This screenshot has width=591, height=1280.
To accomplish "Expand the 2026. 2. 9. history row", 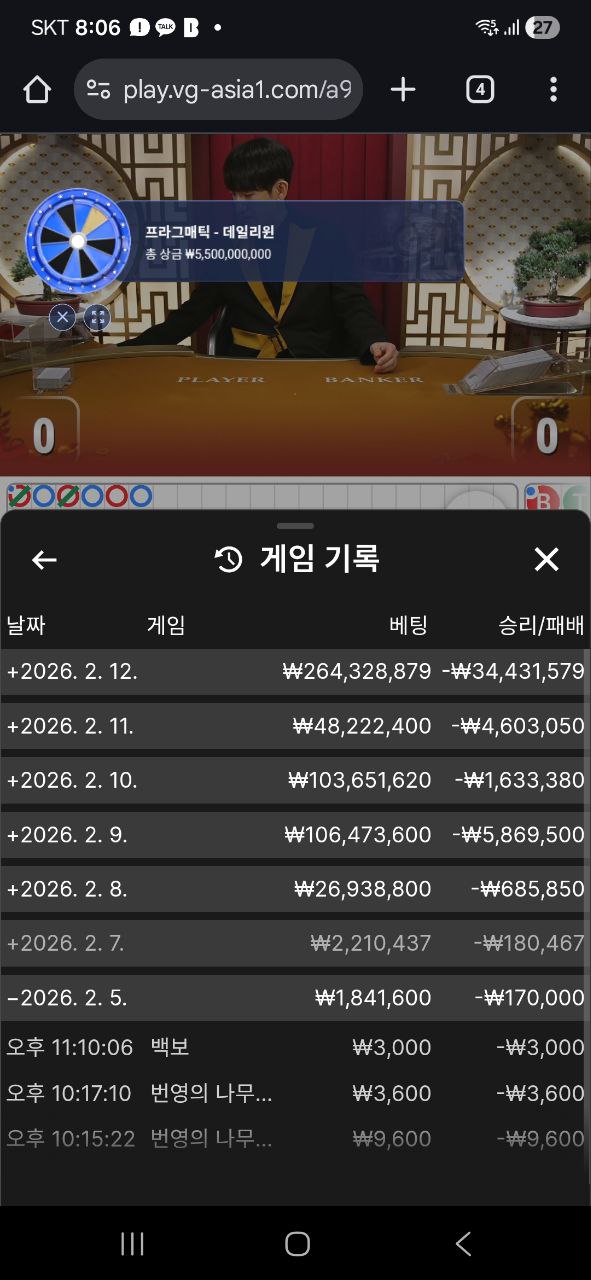I will coord(295,834).
